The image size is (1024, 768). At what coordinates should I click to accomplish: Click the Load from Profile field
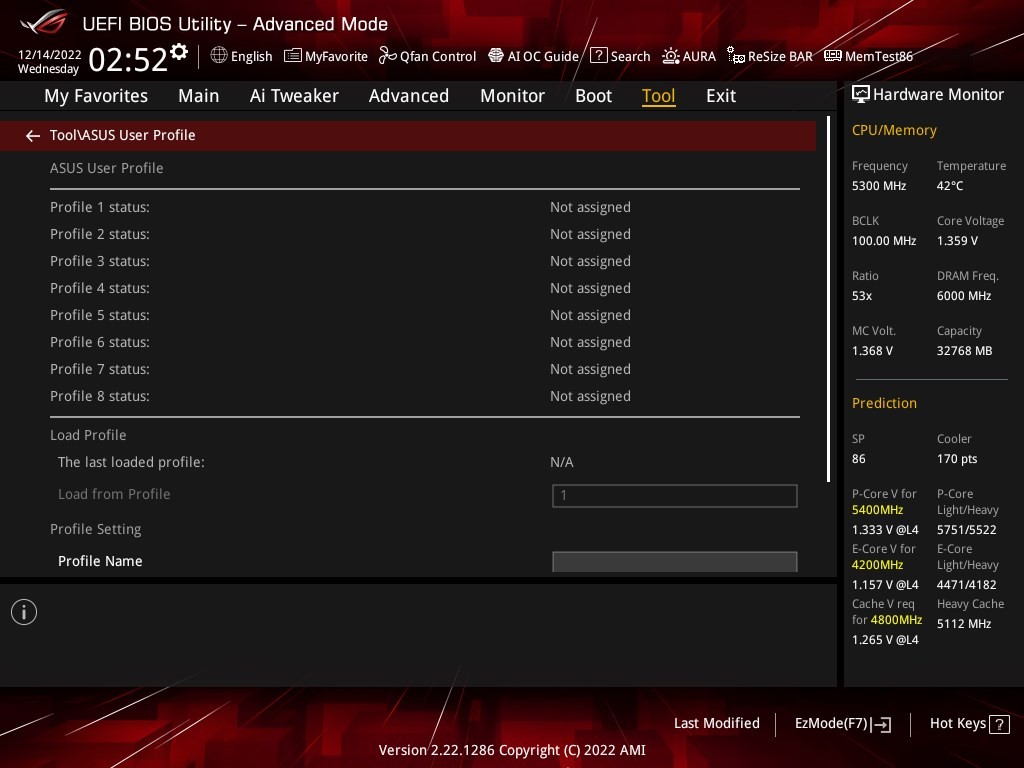[x=675, y=496]
